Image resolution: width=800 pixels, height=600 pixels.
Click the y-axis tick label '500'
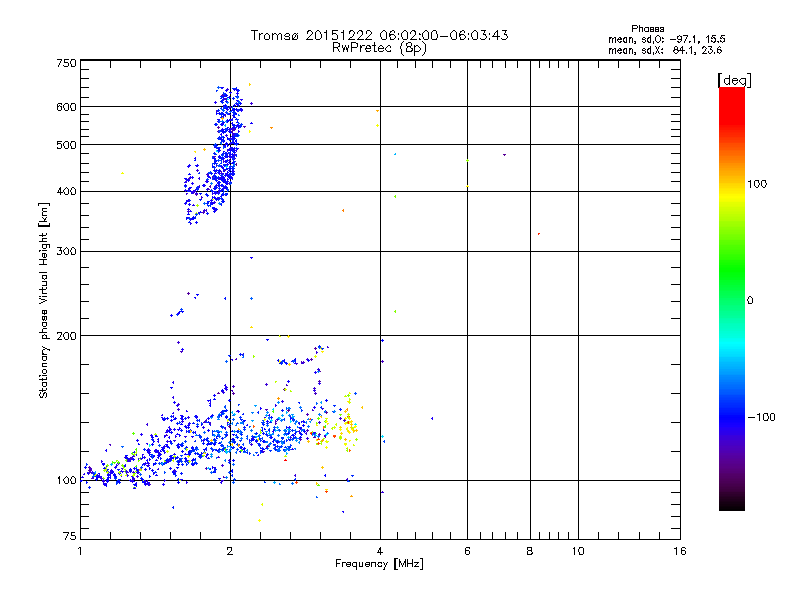pos(66,145)
